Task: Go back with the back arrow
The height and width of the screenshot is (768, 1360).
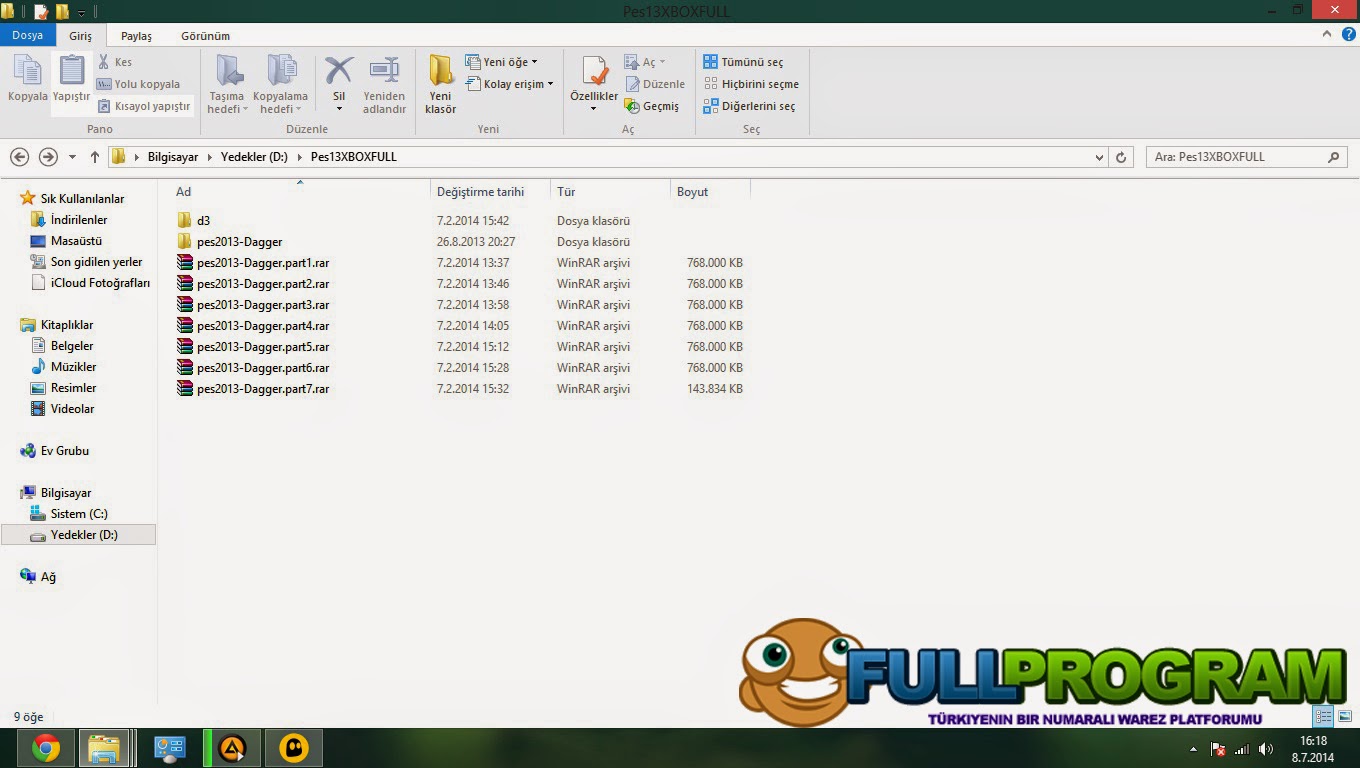Action: [x=19, y=157]
